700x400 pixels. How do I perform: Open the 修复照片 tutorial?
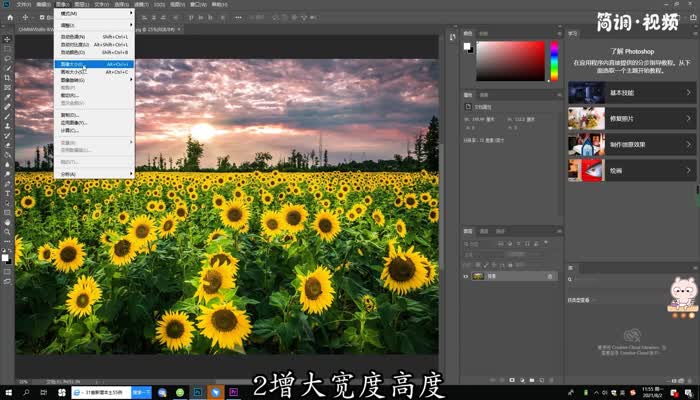630,119
